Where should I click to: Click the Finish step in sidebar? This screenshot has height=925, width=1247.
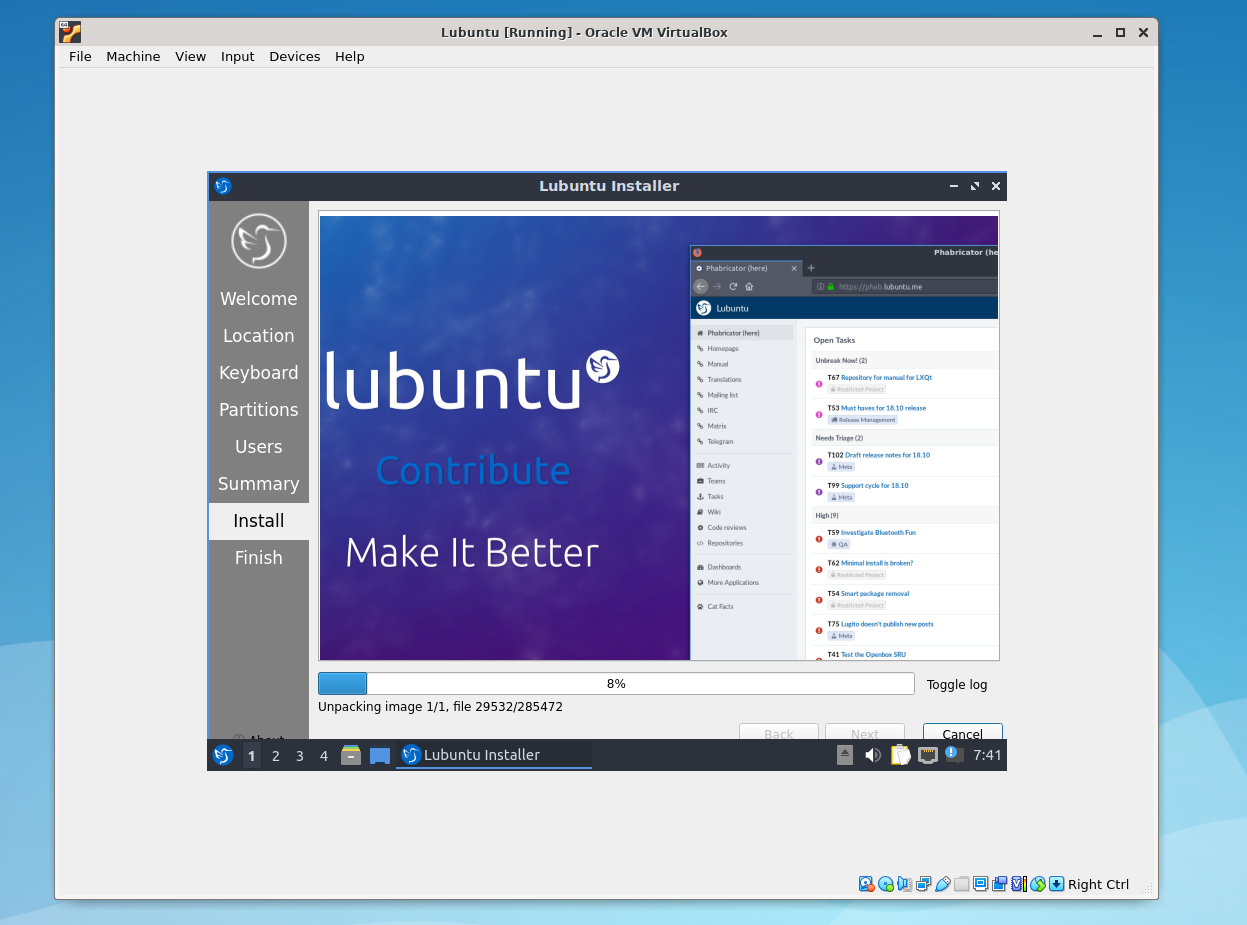click(x=259, y=558)
